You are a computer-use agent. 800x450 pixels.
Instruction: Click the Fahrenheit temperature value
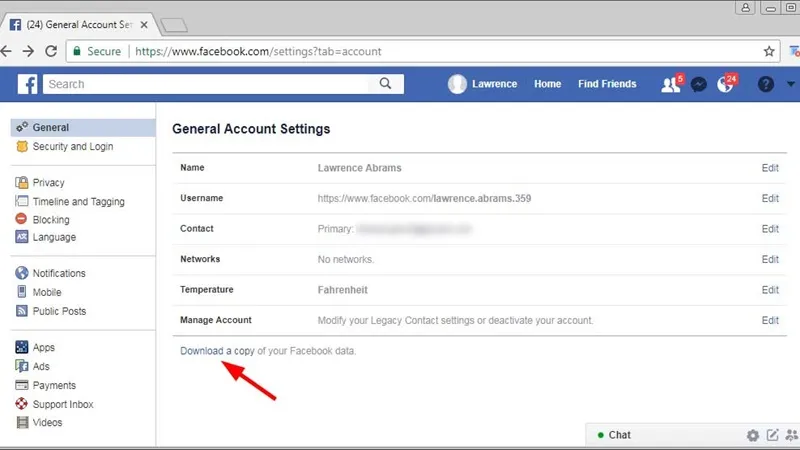342,290
